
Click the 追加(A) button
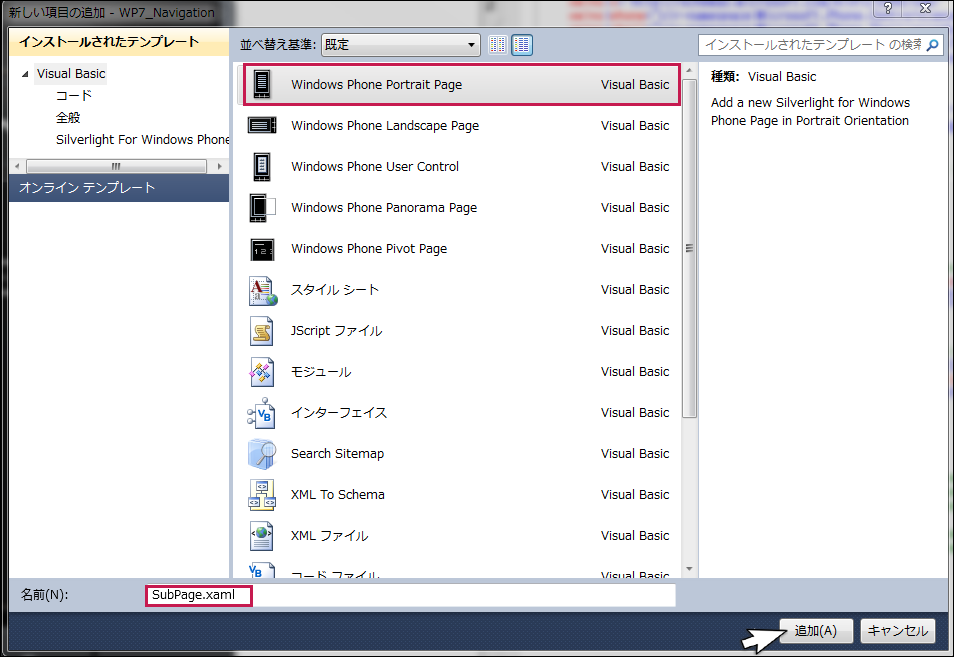click(x=816, y=631)
